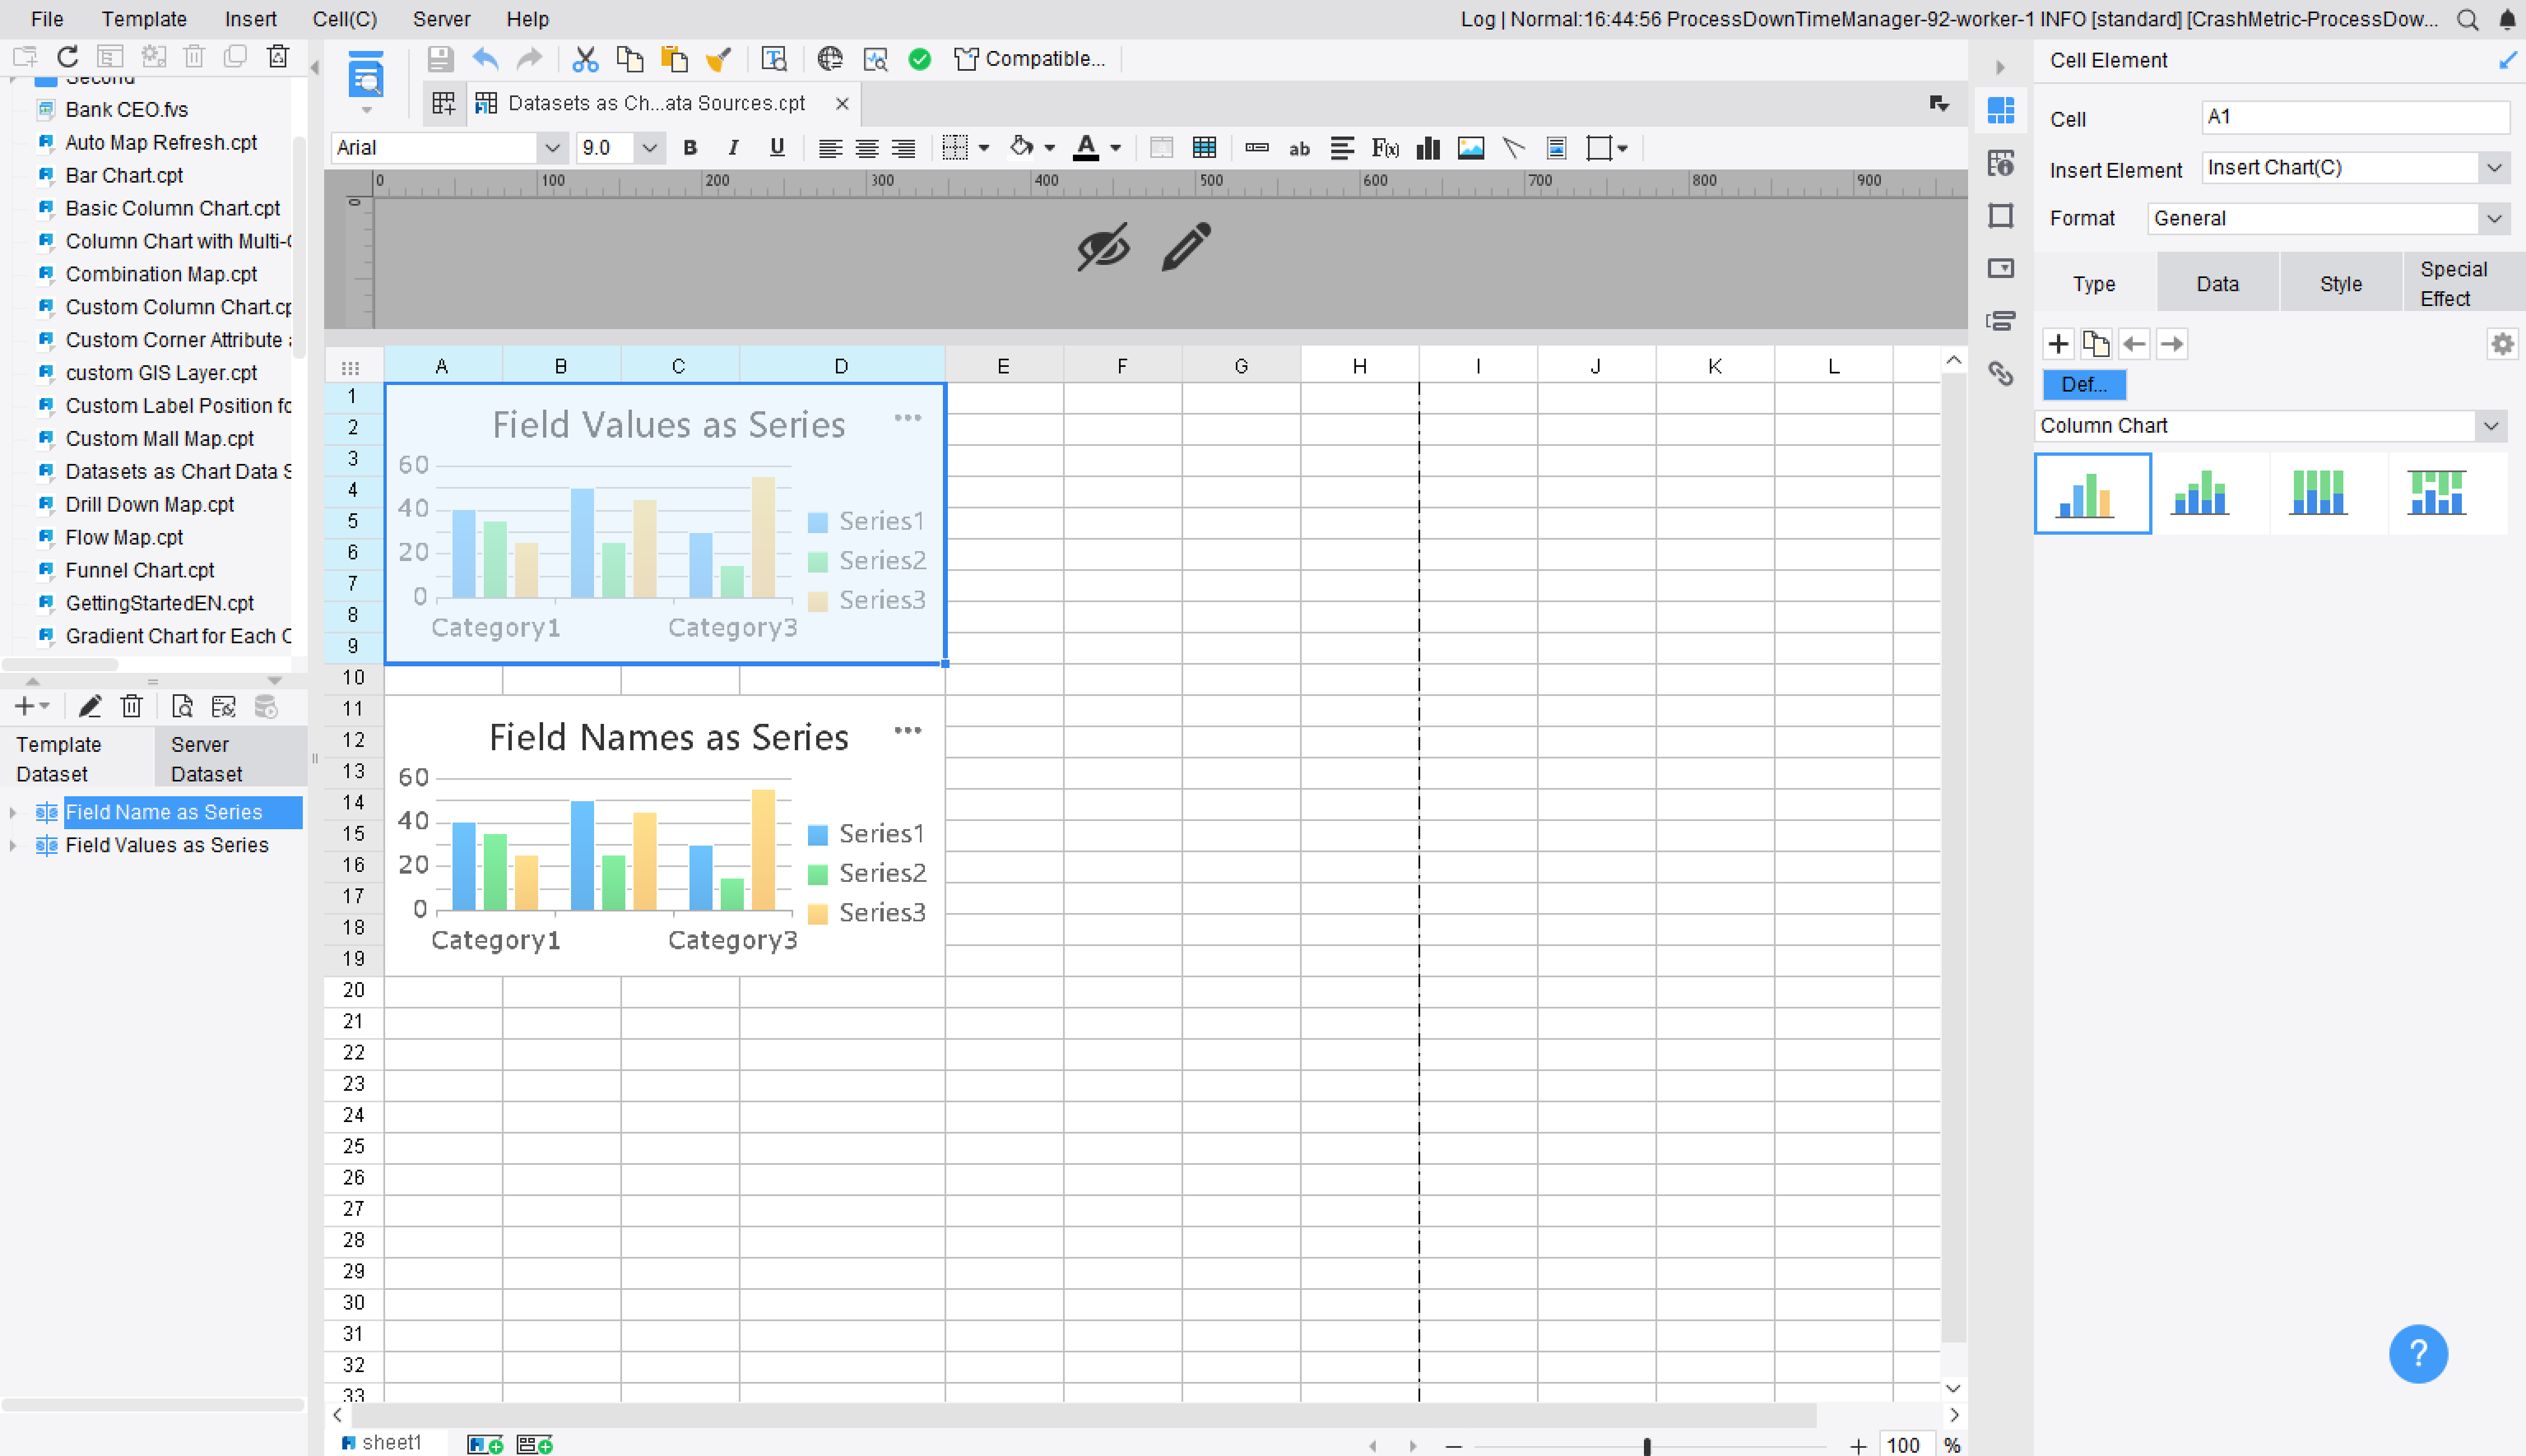Open the Cell(C) menu
The image size is (2526, 1456).
click(344, 19)
